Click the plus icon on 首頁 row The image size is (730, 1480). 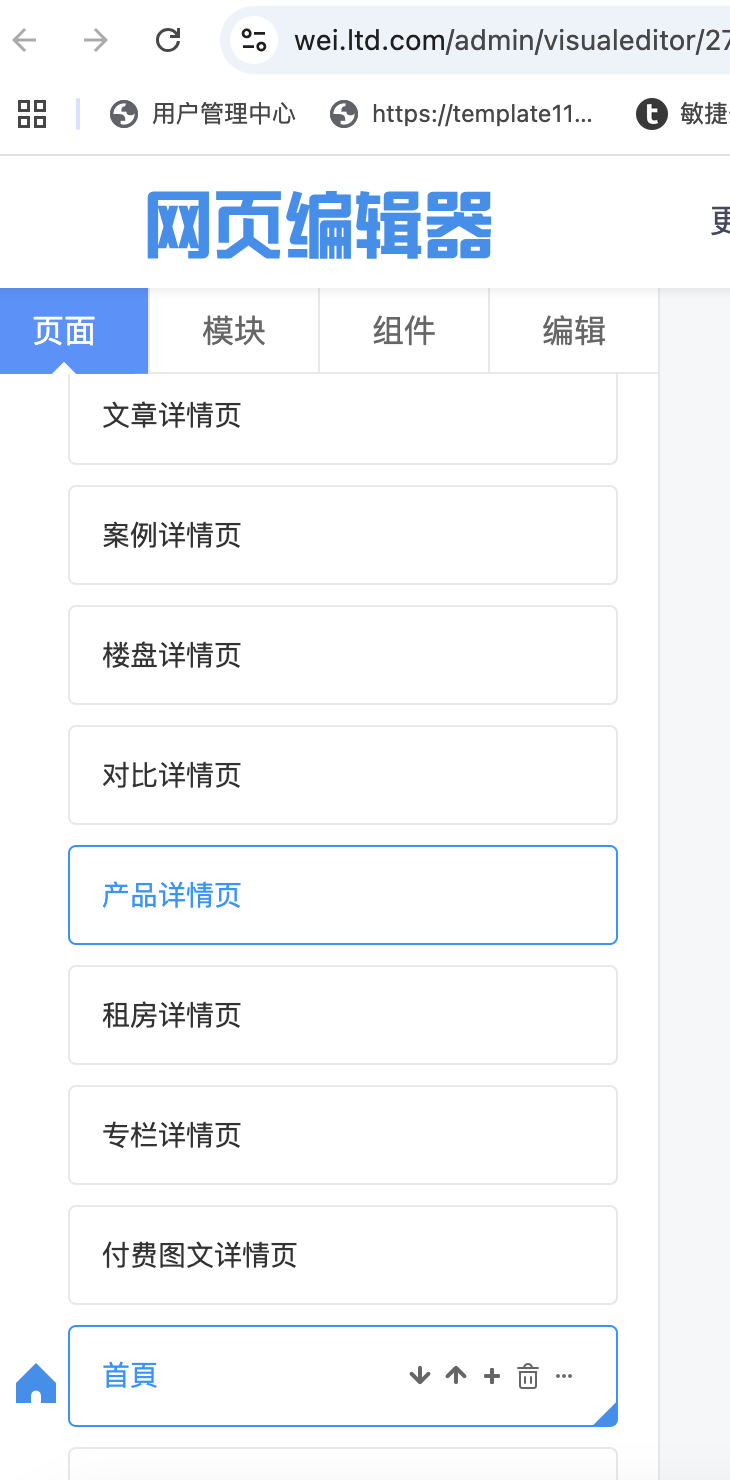492,1376
